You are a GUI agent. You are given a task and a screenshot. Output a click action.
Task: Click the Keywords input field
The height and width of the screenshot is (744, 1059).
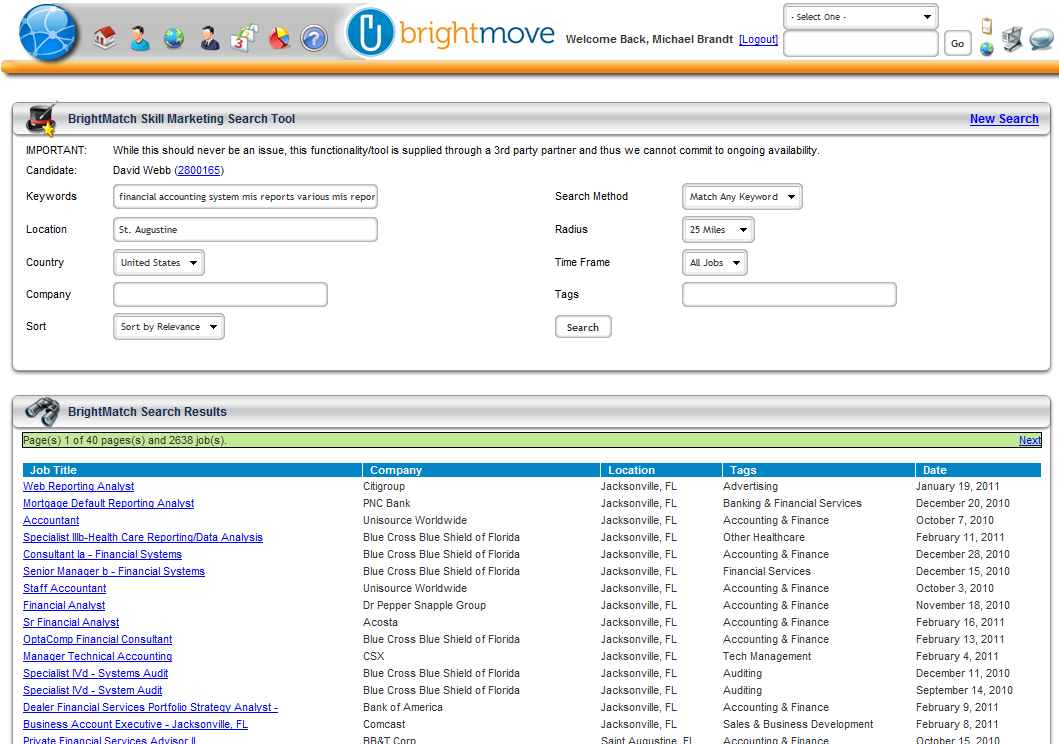245,196
